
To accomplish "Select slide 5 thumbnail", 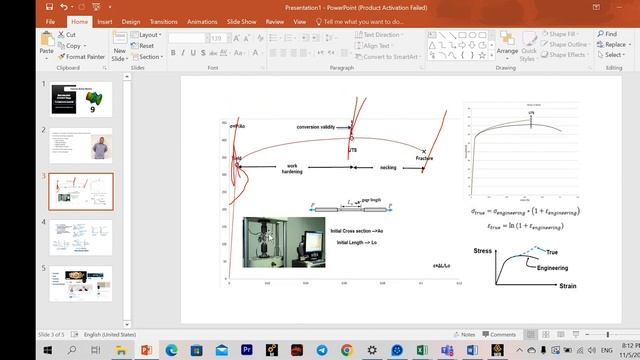I will pyautogui.click(x=81, y=284).
